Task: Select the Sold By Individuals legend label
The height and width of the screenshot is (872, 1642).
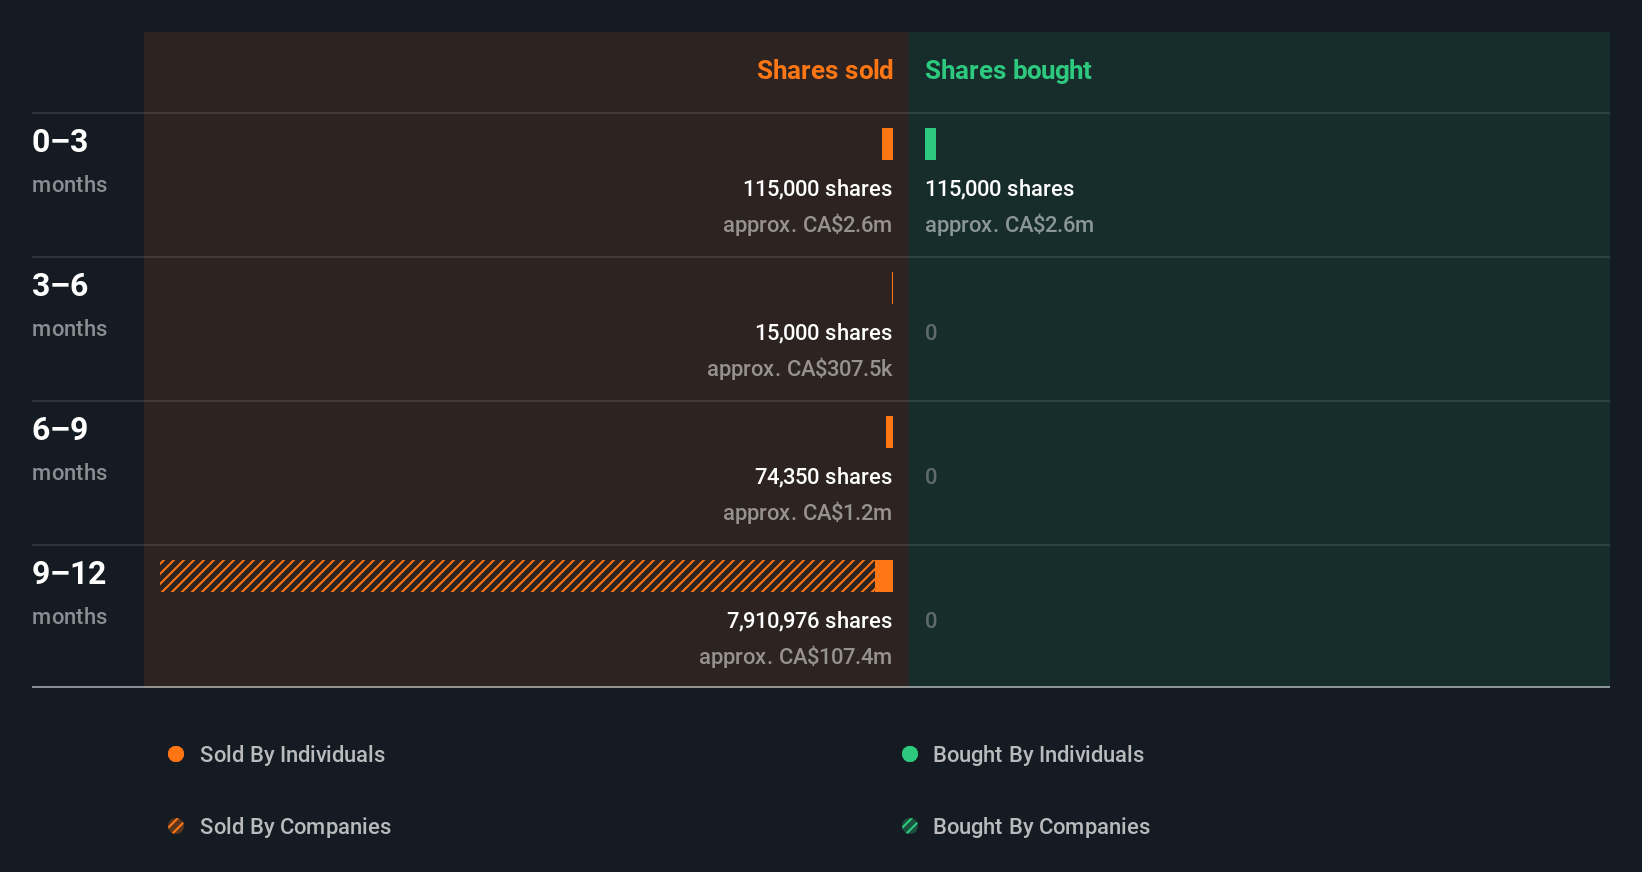Action: tap(292, 754)
